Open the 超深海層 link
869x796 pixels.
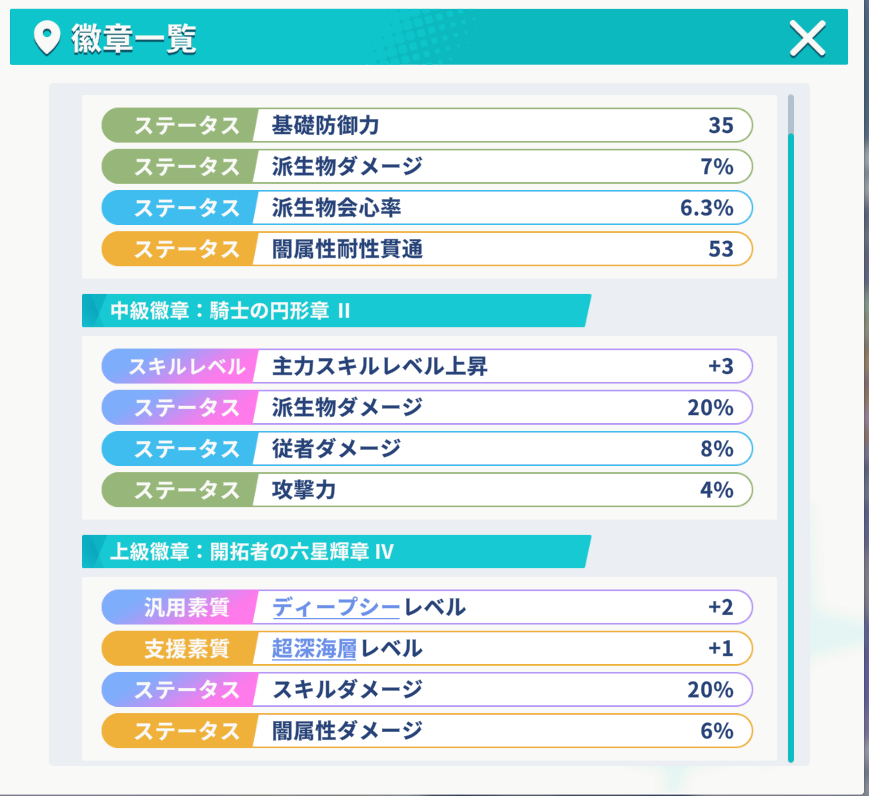click(314, 648)
